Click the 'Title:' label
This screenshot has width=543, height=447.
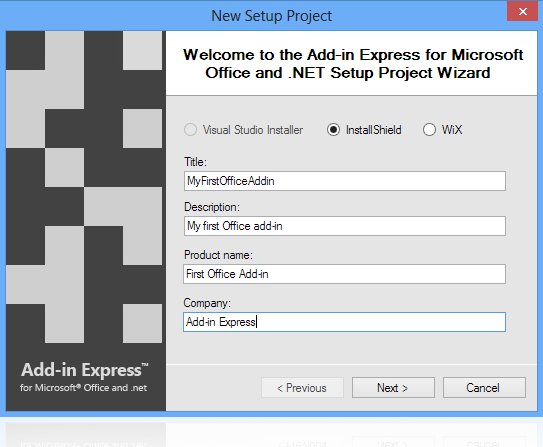195,162
